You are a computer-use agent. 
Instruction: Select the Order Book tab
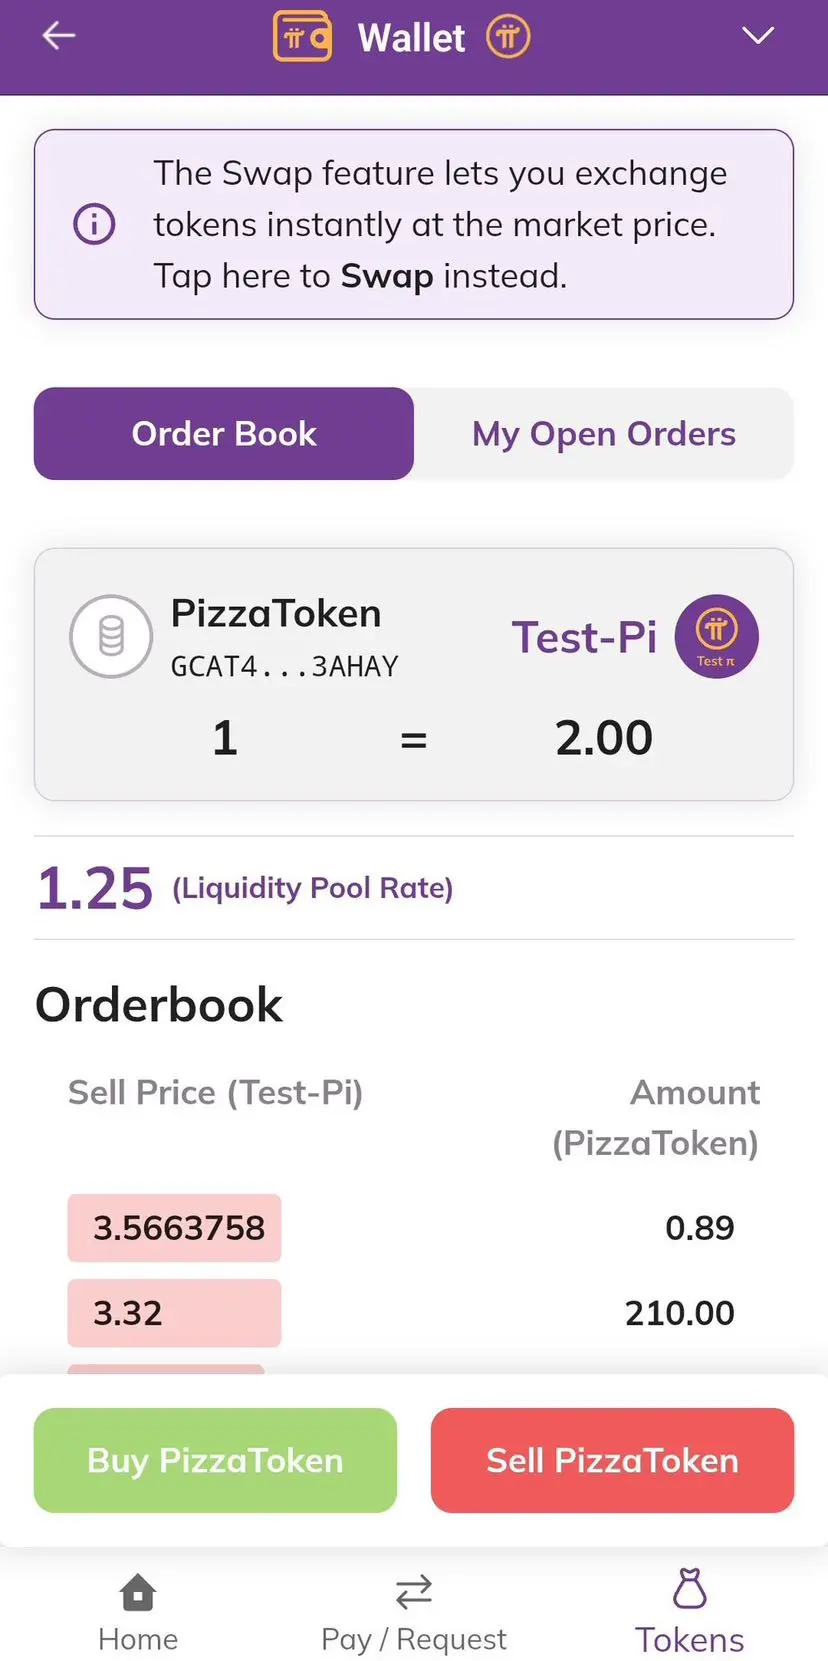224,433
